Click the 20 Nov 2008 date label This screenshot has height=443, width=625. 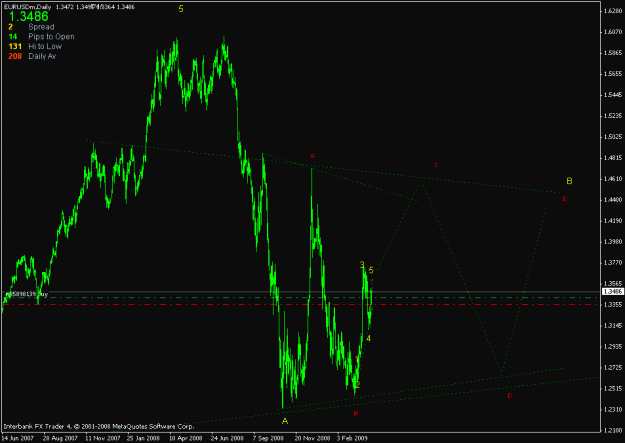coord(312,438)
